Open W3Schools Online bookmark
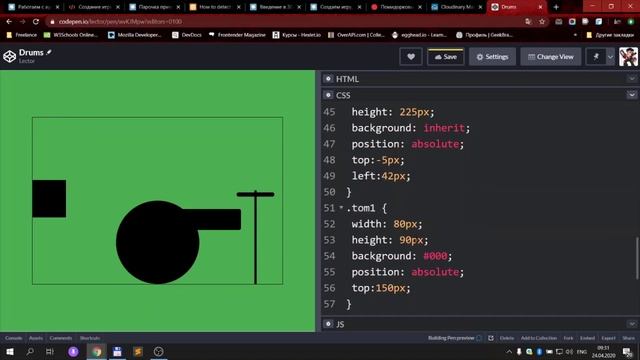This screenshot has width=640, height=360. click(x=71, y=35)
